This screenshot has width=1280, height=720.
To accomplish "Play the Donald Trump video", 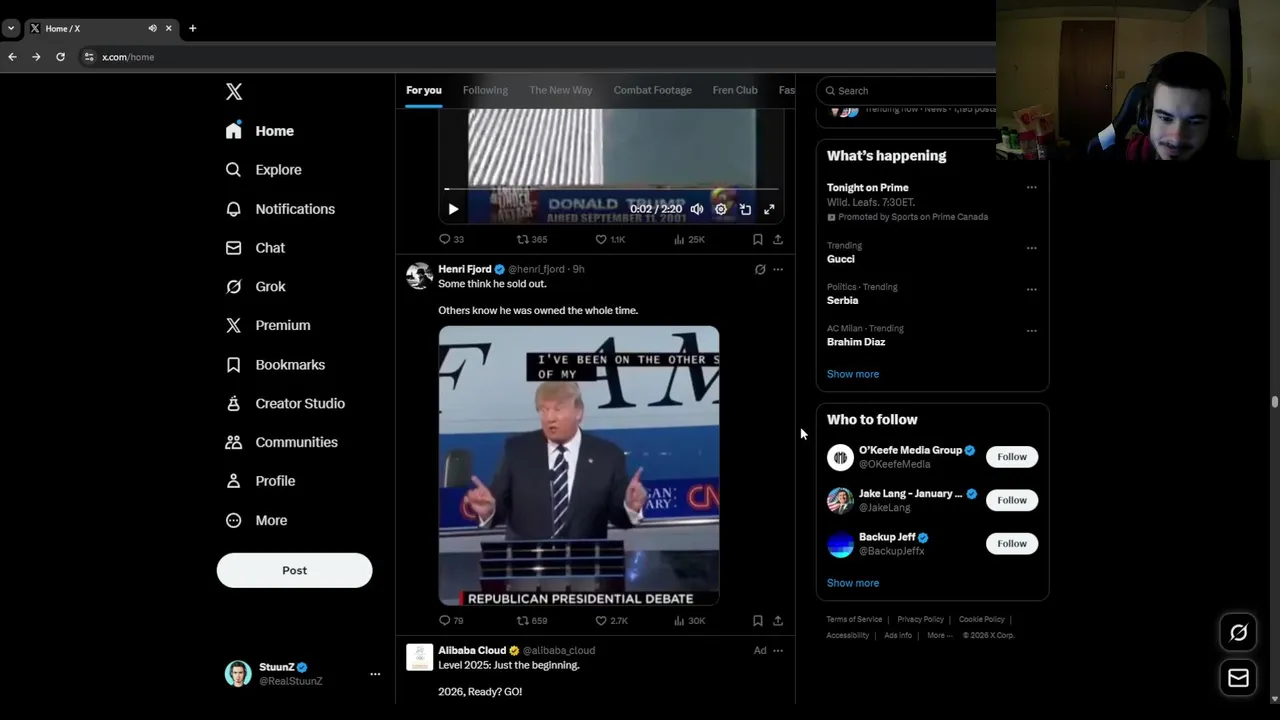I will coord(453,209).
